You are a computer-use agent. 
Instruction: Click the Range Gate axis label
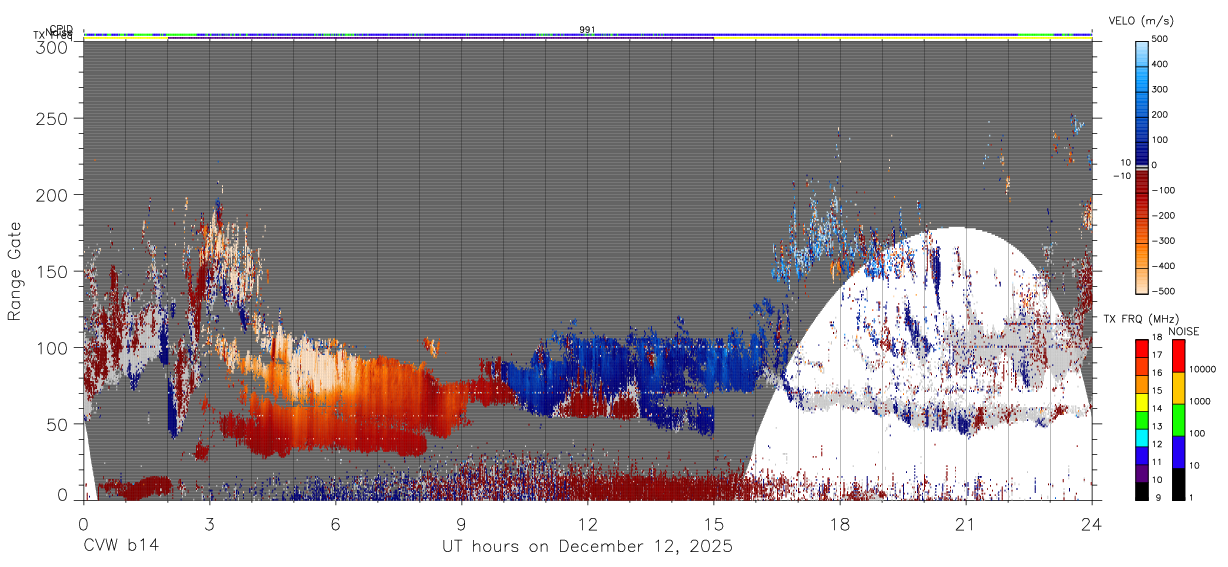[15, 272]
